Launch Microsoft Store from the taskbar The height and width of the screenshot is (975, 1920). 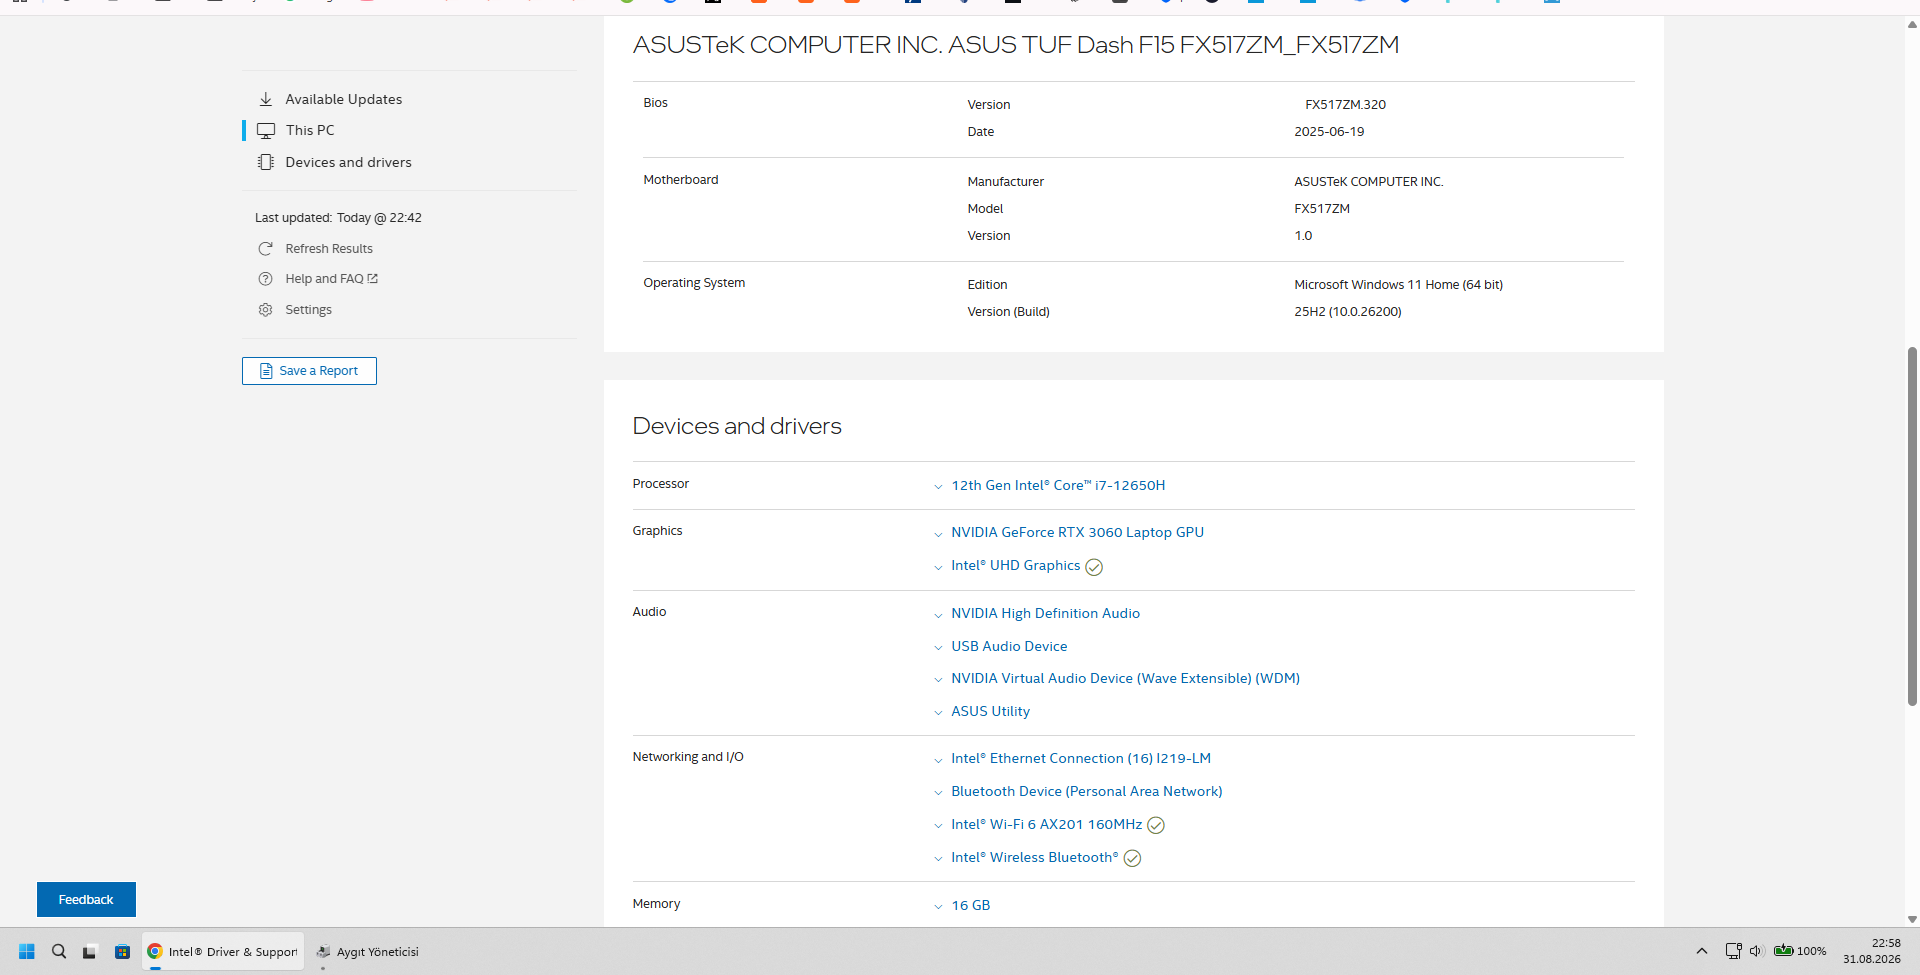122,952
